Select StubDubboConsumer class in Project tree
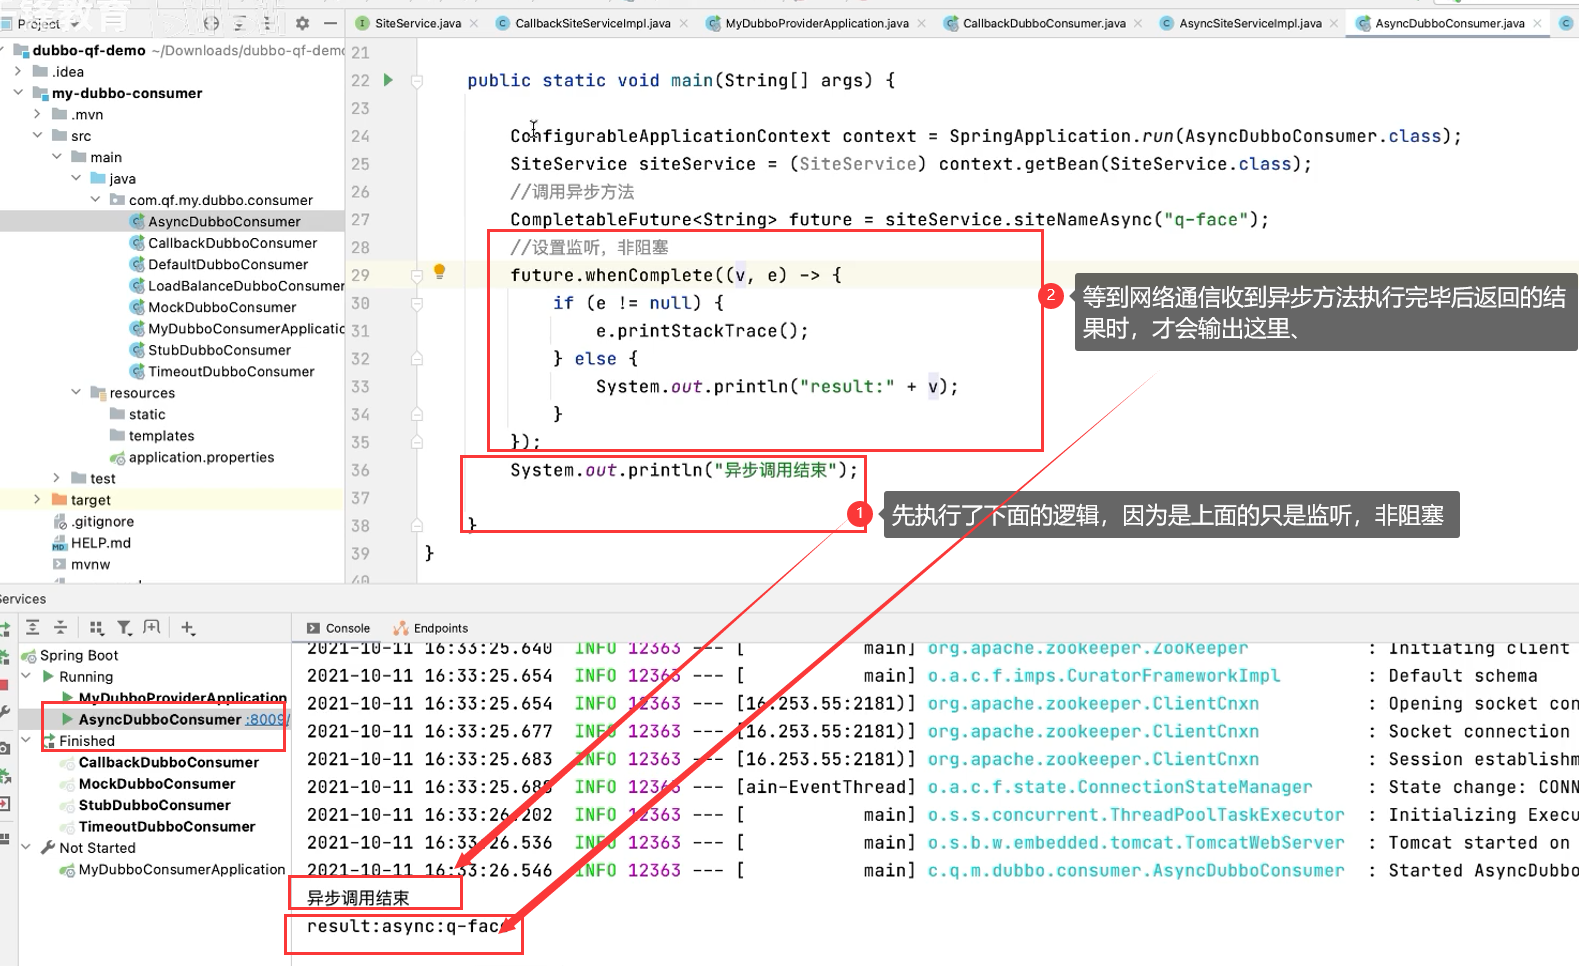This screenshot has width=1579, height=966. pos(219,350)
